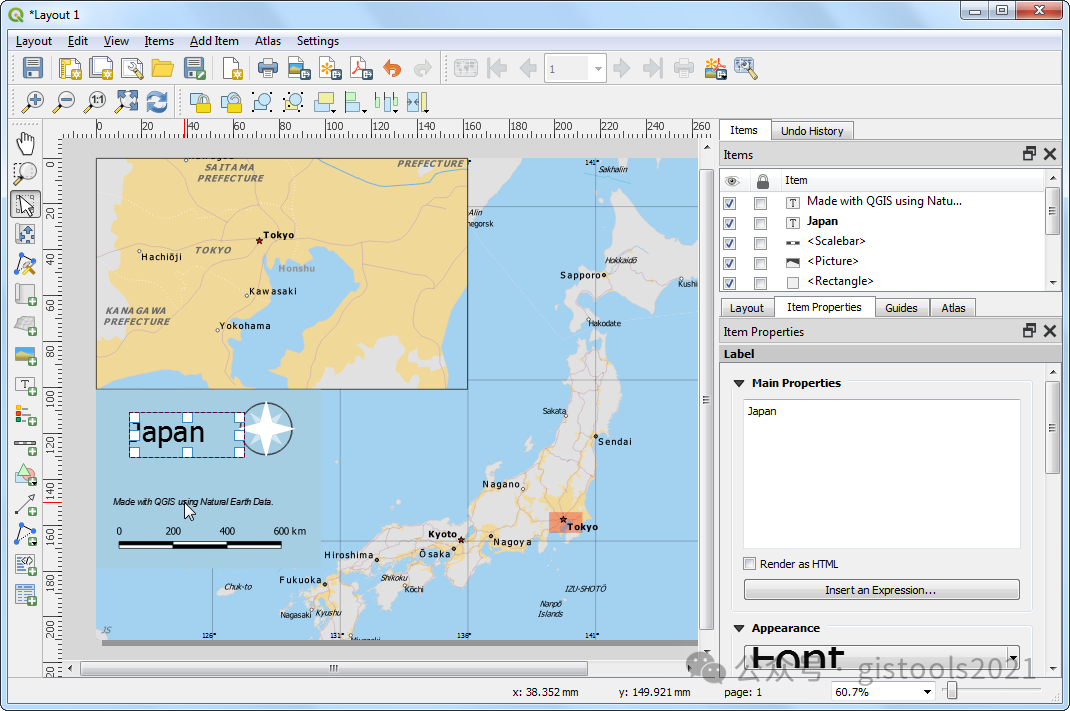This screenshot has height=711, width=1070.
Task: Toggle visibility of Made with QGIS item
Action: pyautogui.click(x=729, y=203)
